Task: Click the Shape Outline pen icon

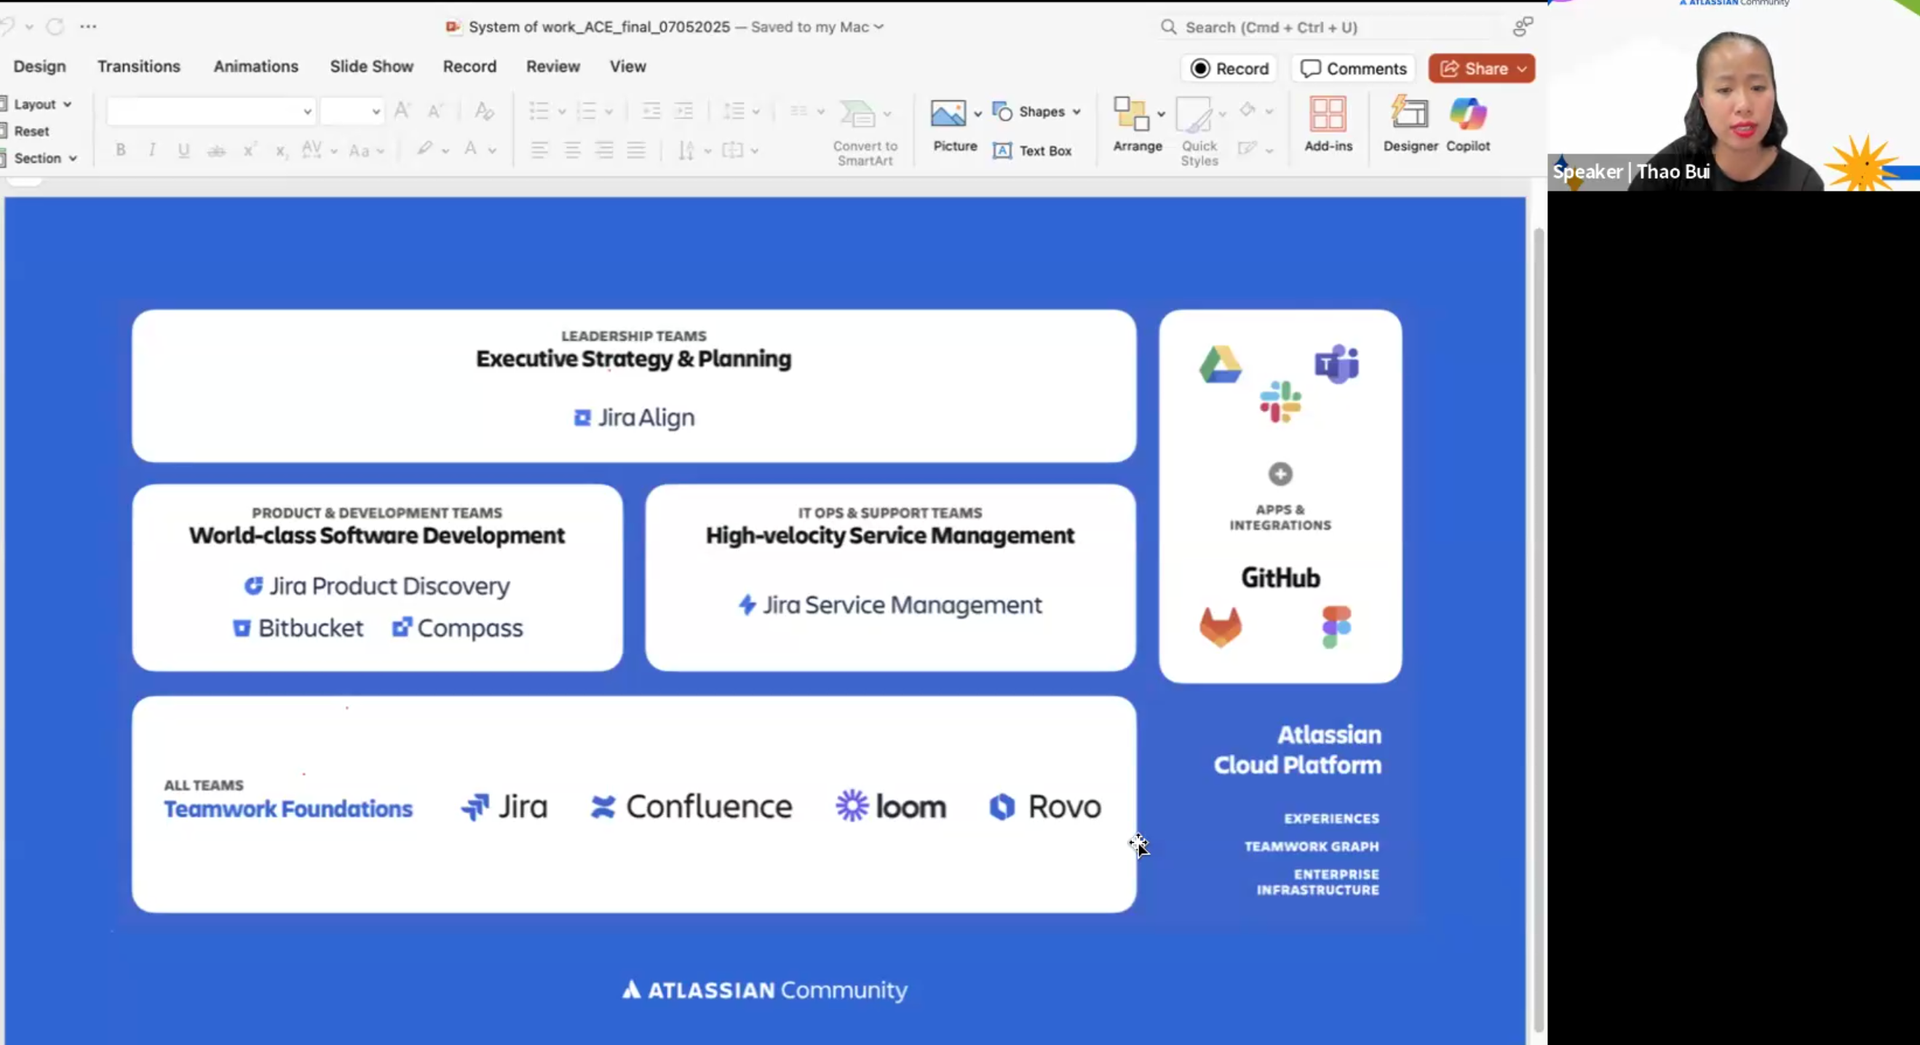Action: (x=1247, y=149)
